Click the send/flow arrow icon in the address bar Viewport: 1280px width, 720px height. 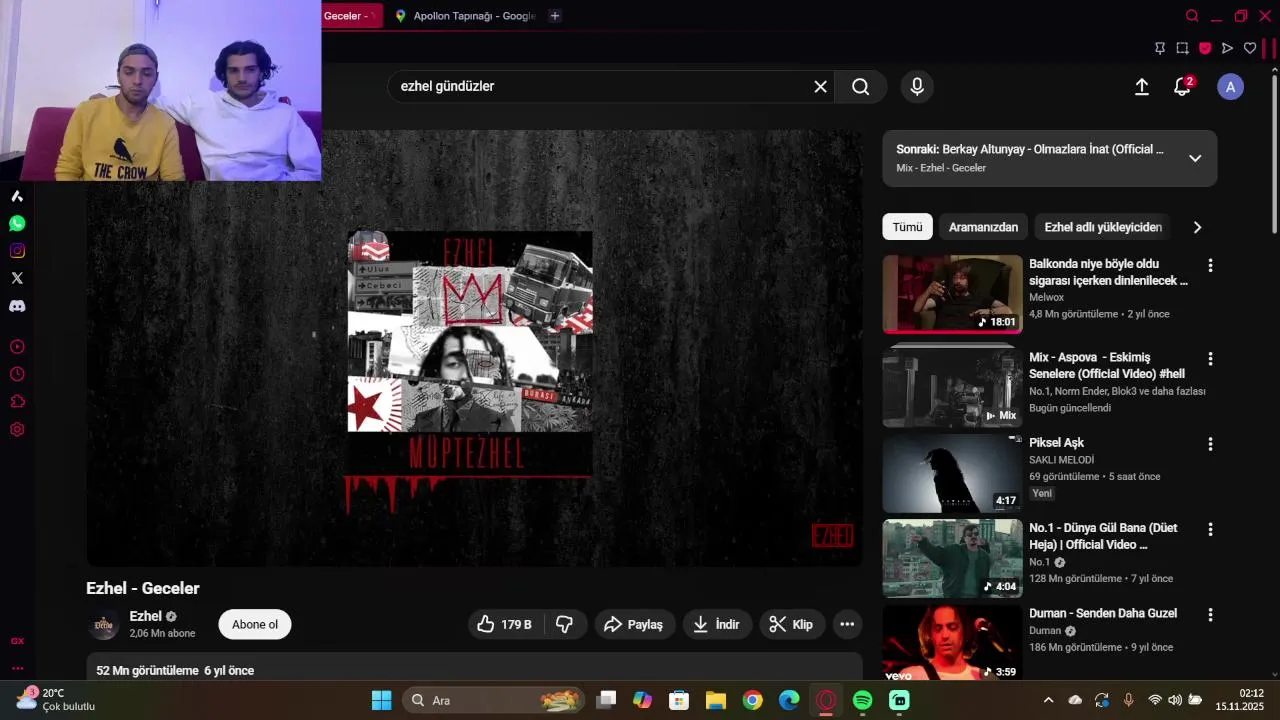pyautogui.click(x=1228, y=48)
